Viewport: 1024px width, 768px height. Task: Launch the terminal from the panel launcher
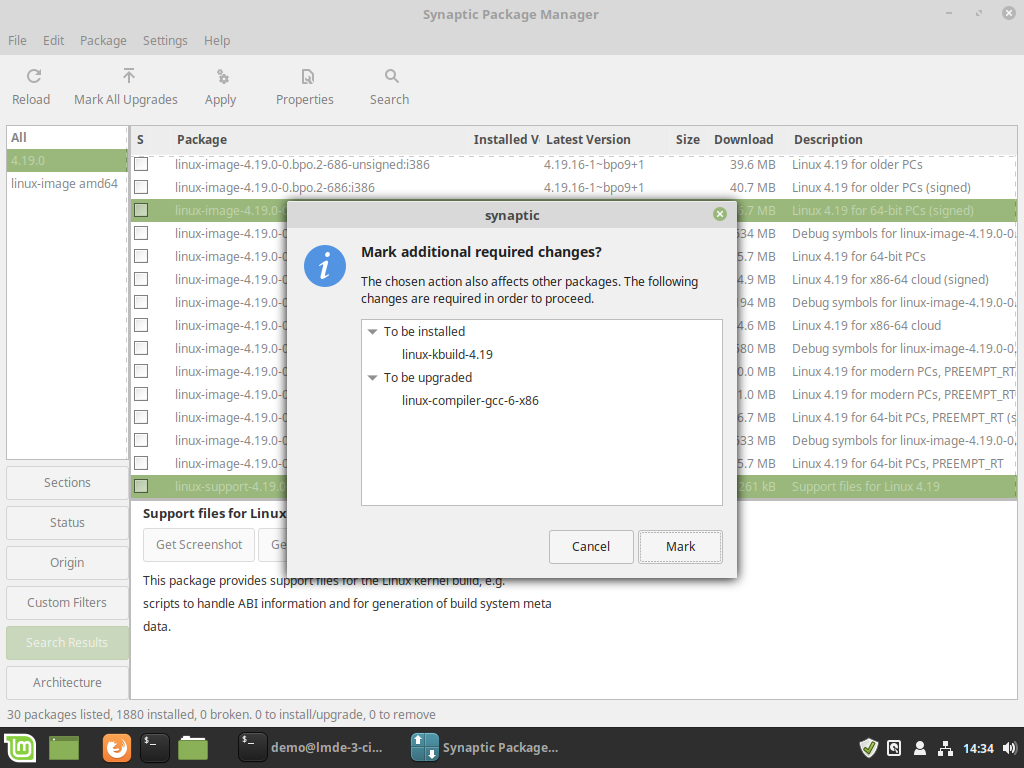pyautogui.click(x=155, y=748)
